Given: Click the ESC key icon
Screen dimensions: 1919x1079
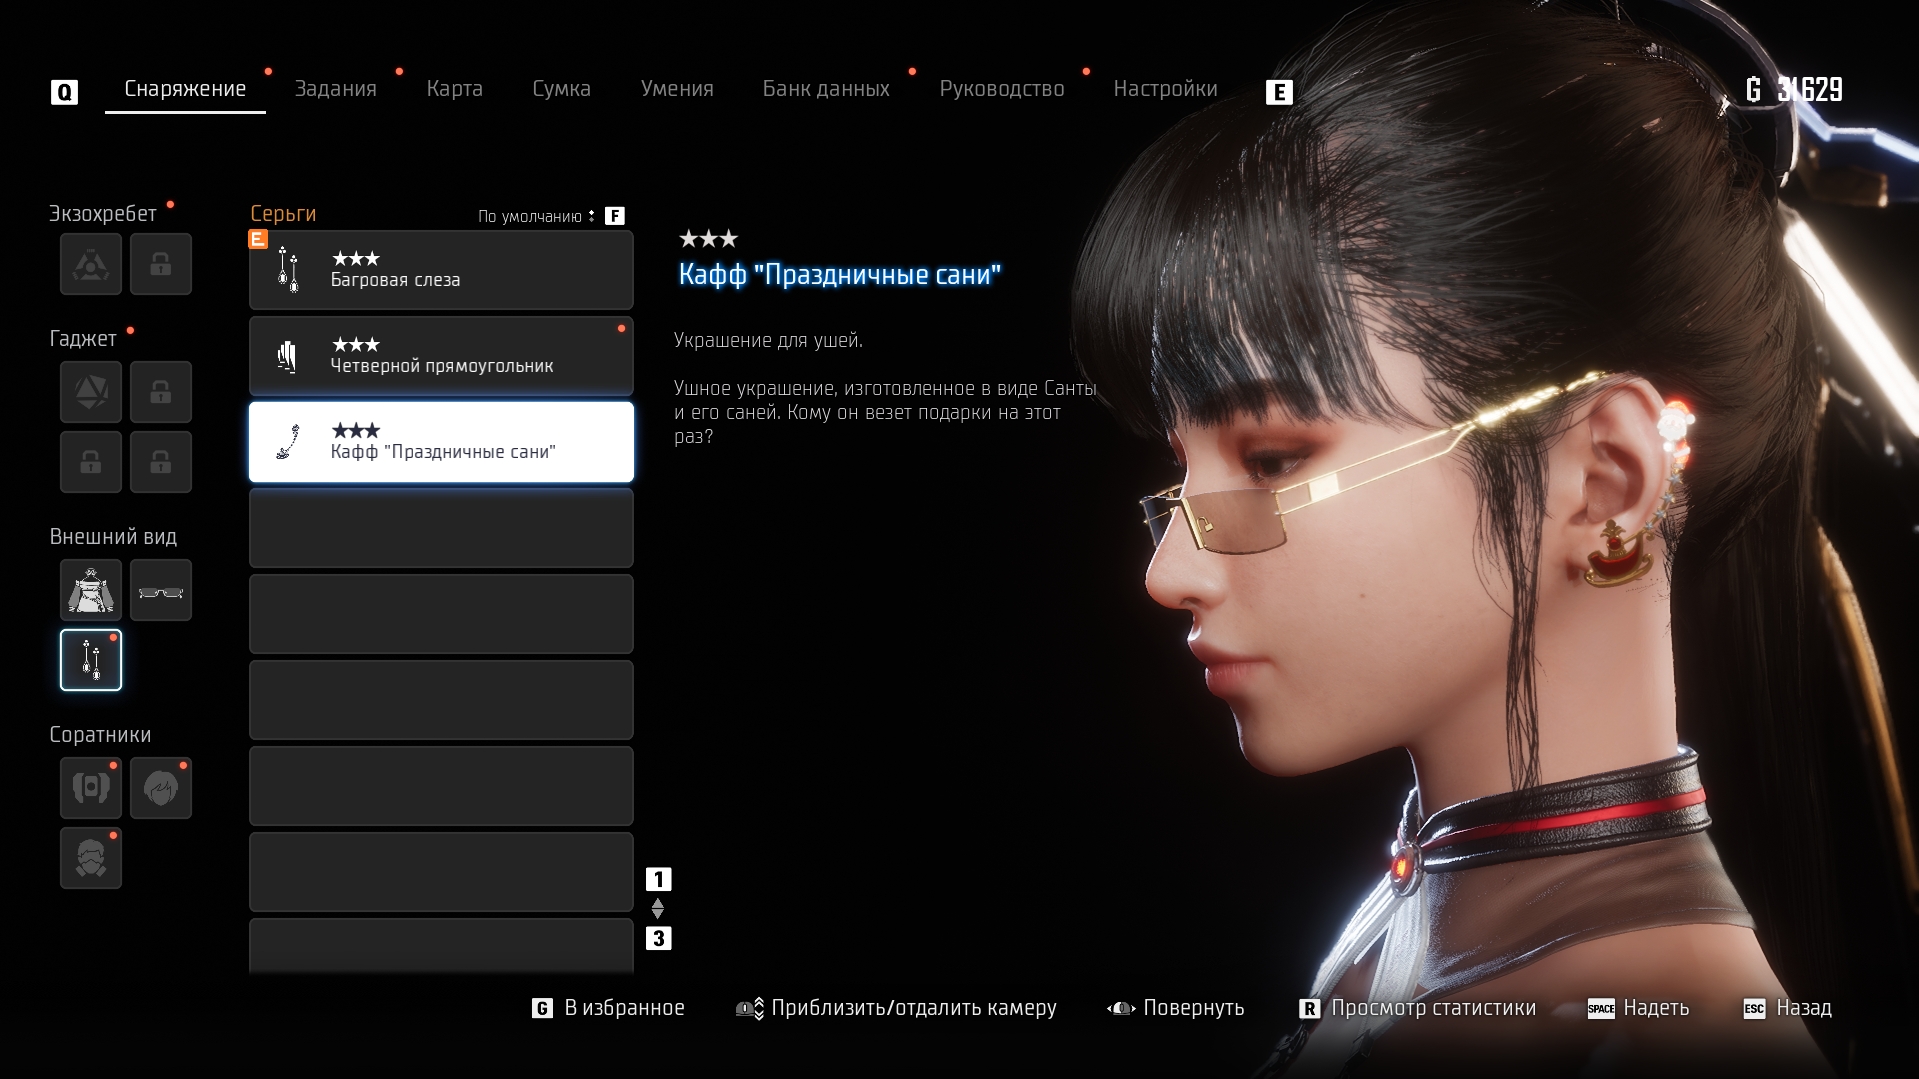Looking at the screenshot, I should [x=1755, y=1009].
